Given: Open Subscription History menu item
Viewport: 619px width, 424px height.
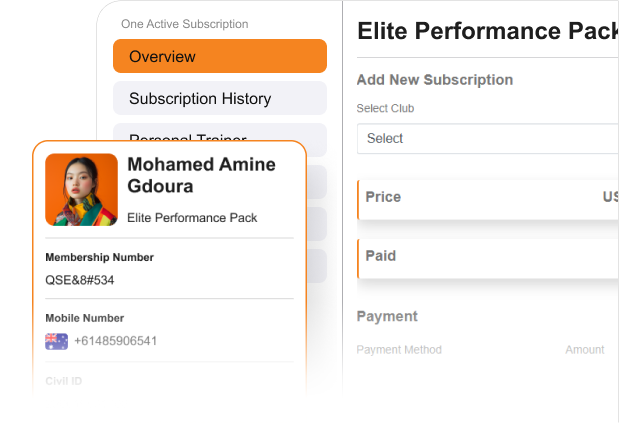Looking at the screenshot, I should tap(219, 98).
